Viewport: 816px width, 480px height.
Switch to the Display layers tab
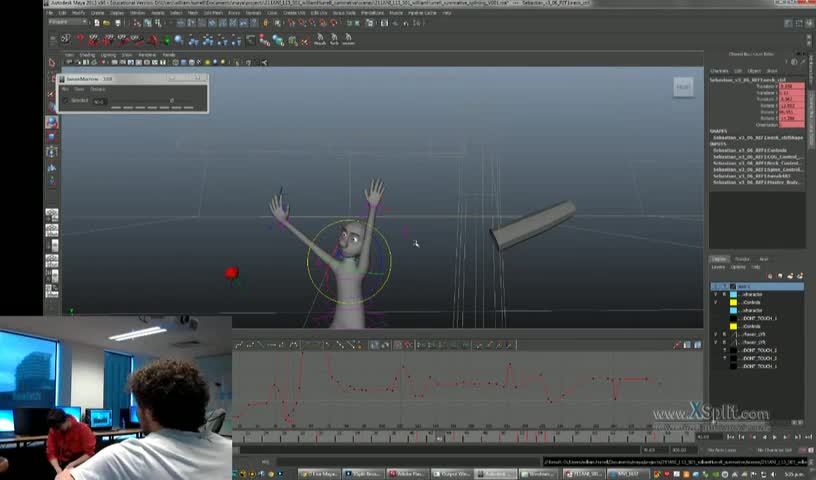pyautogui.click(x=718, y=259)
